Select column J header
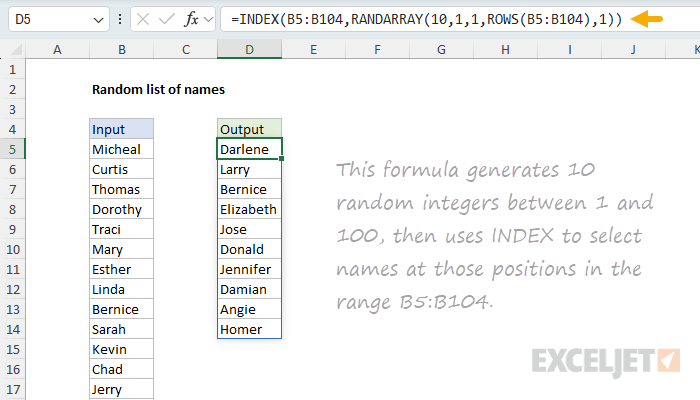This screenshot has width=700, height=400. point(633,50)
